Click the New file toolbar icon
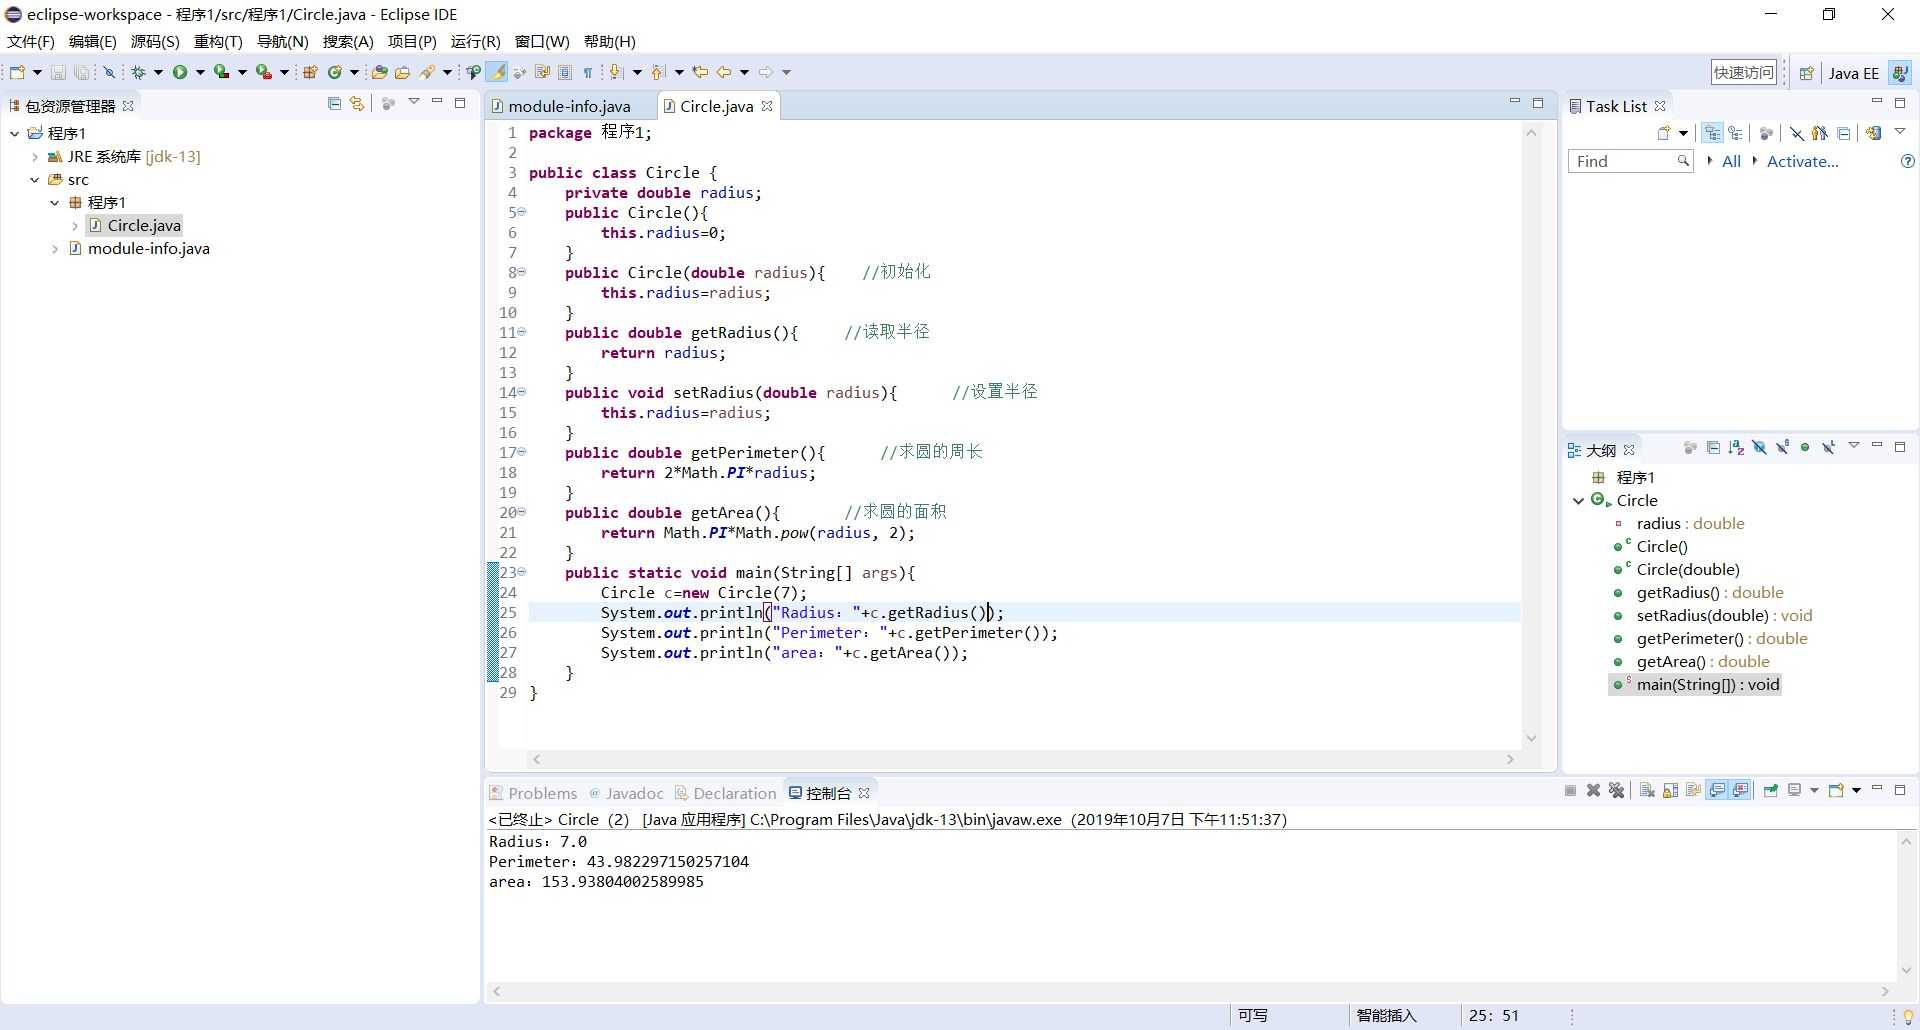The height and width of the screenshot is (1030, 1920). (x=17, y=72)
